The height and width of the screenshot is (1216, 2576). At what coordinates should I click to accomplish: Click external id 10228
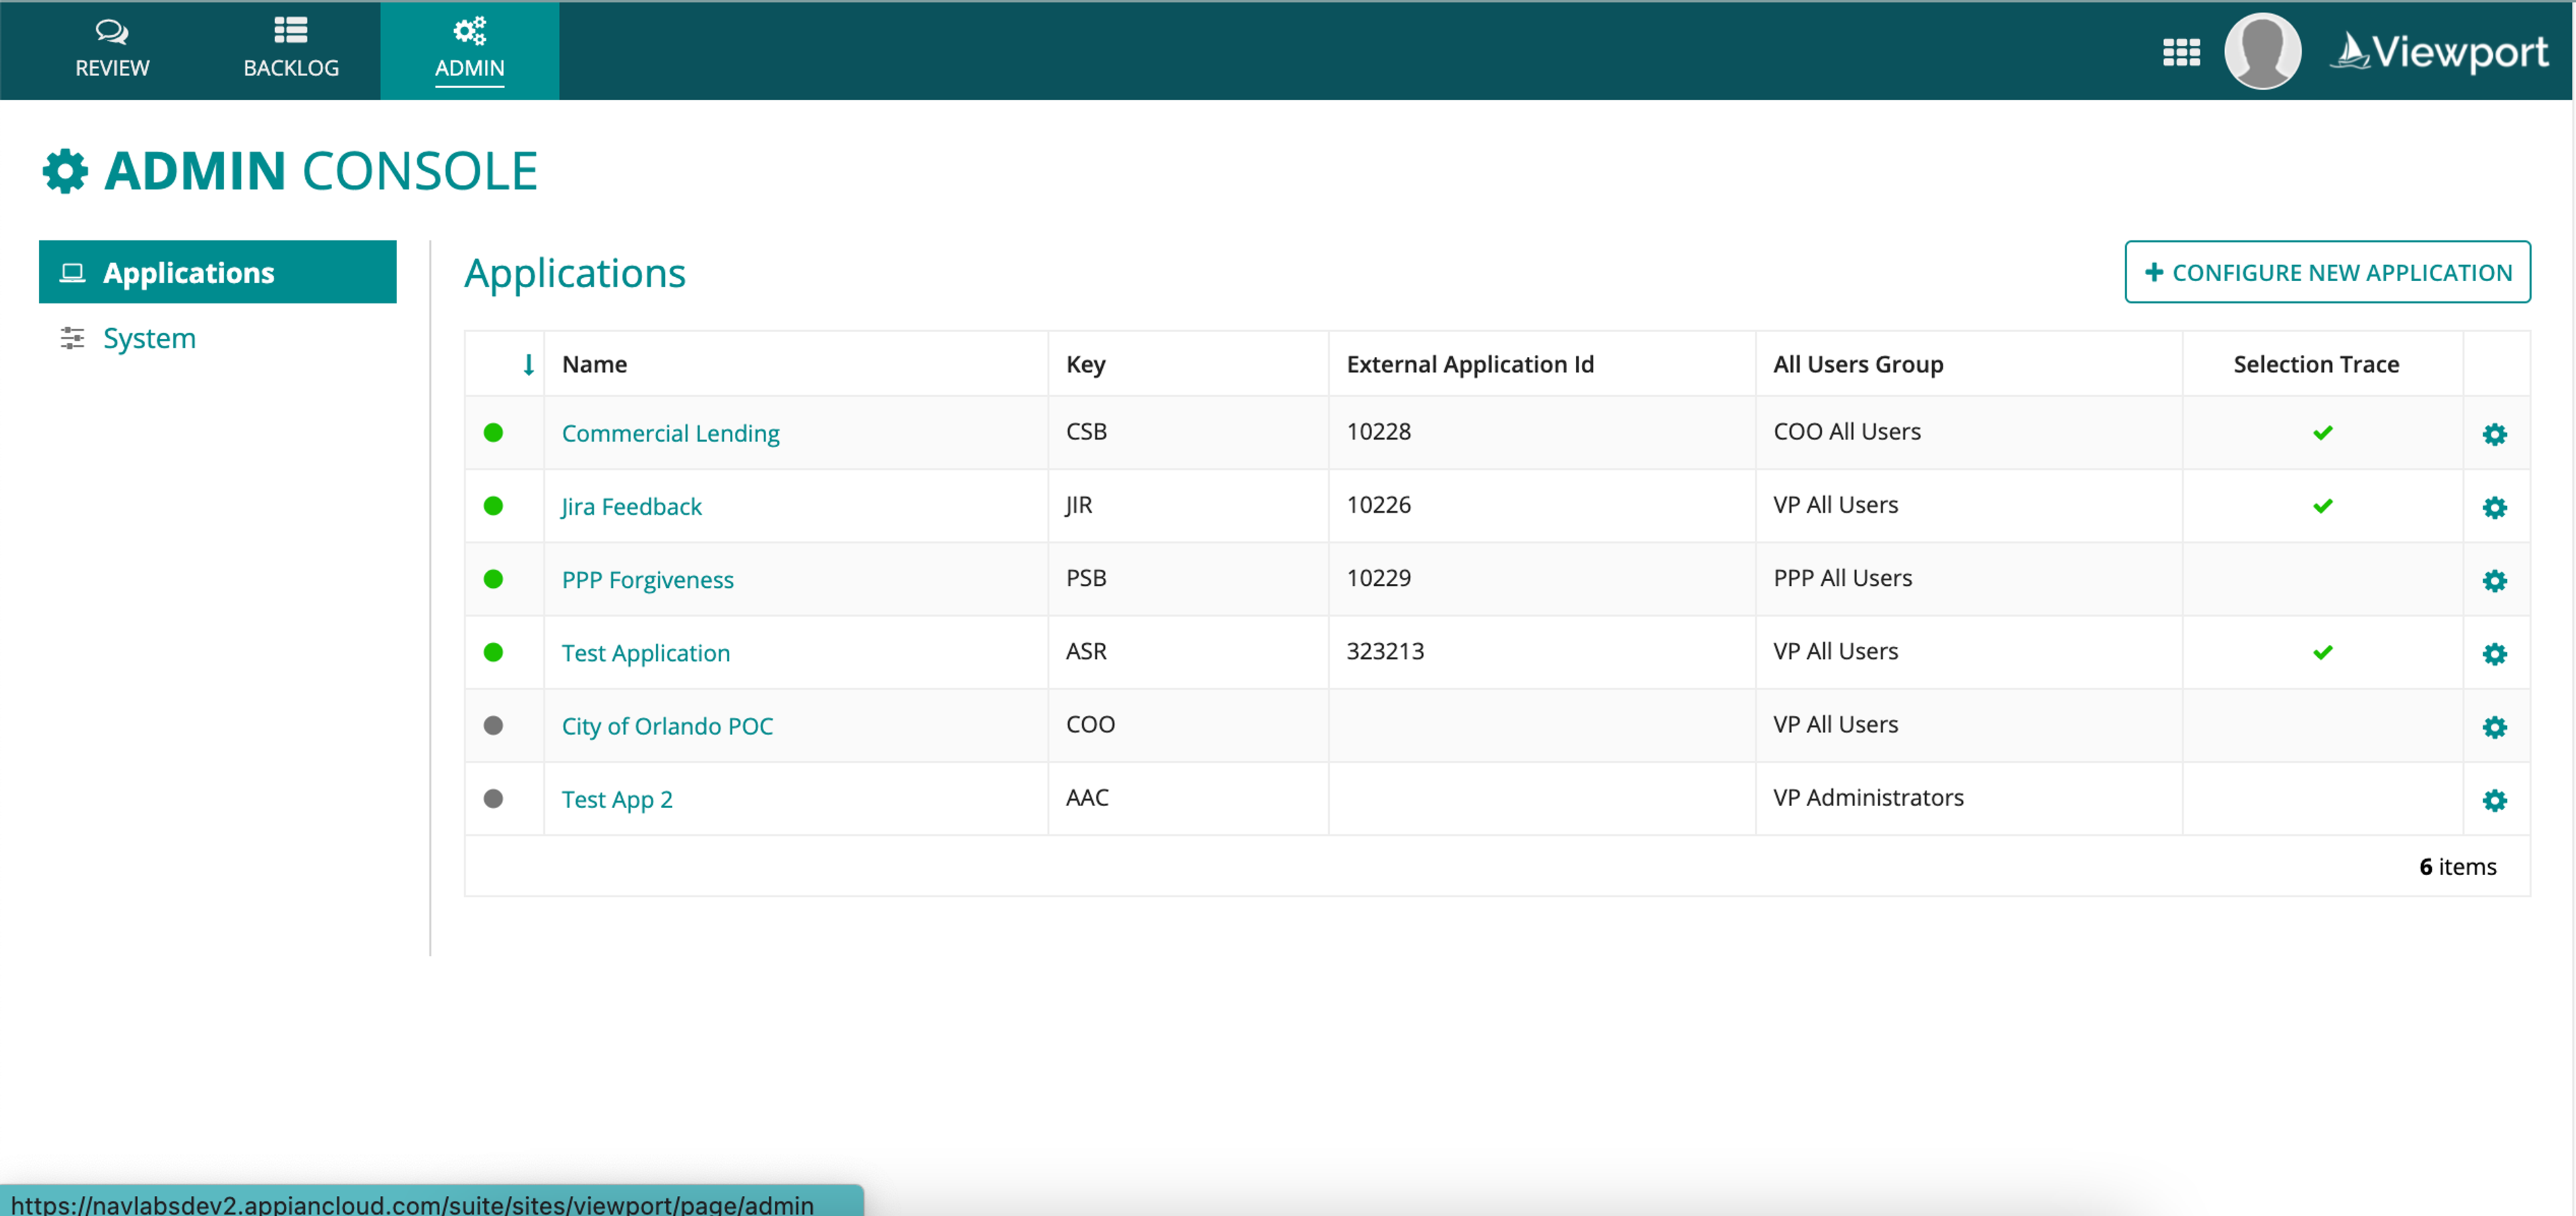1378,431
